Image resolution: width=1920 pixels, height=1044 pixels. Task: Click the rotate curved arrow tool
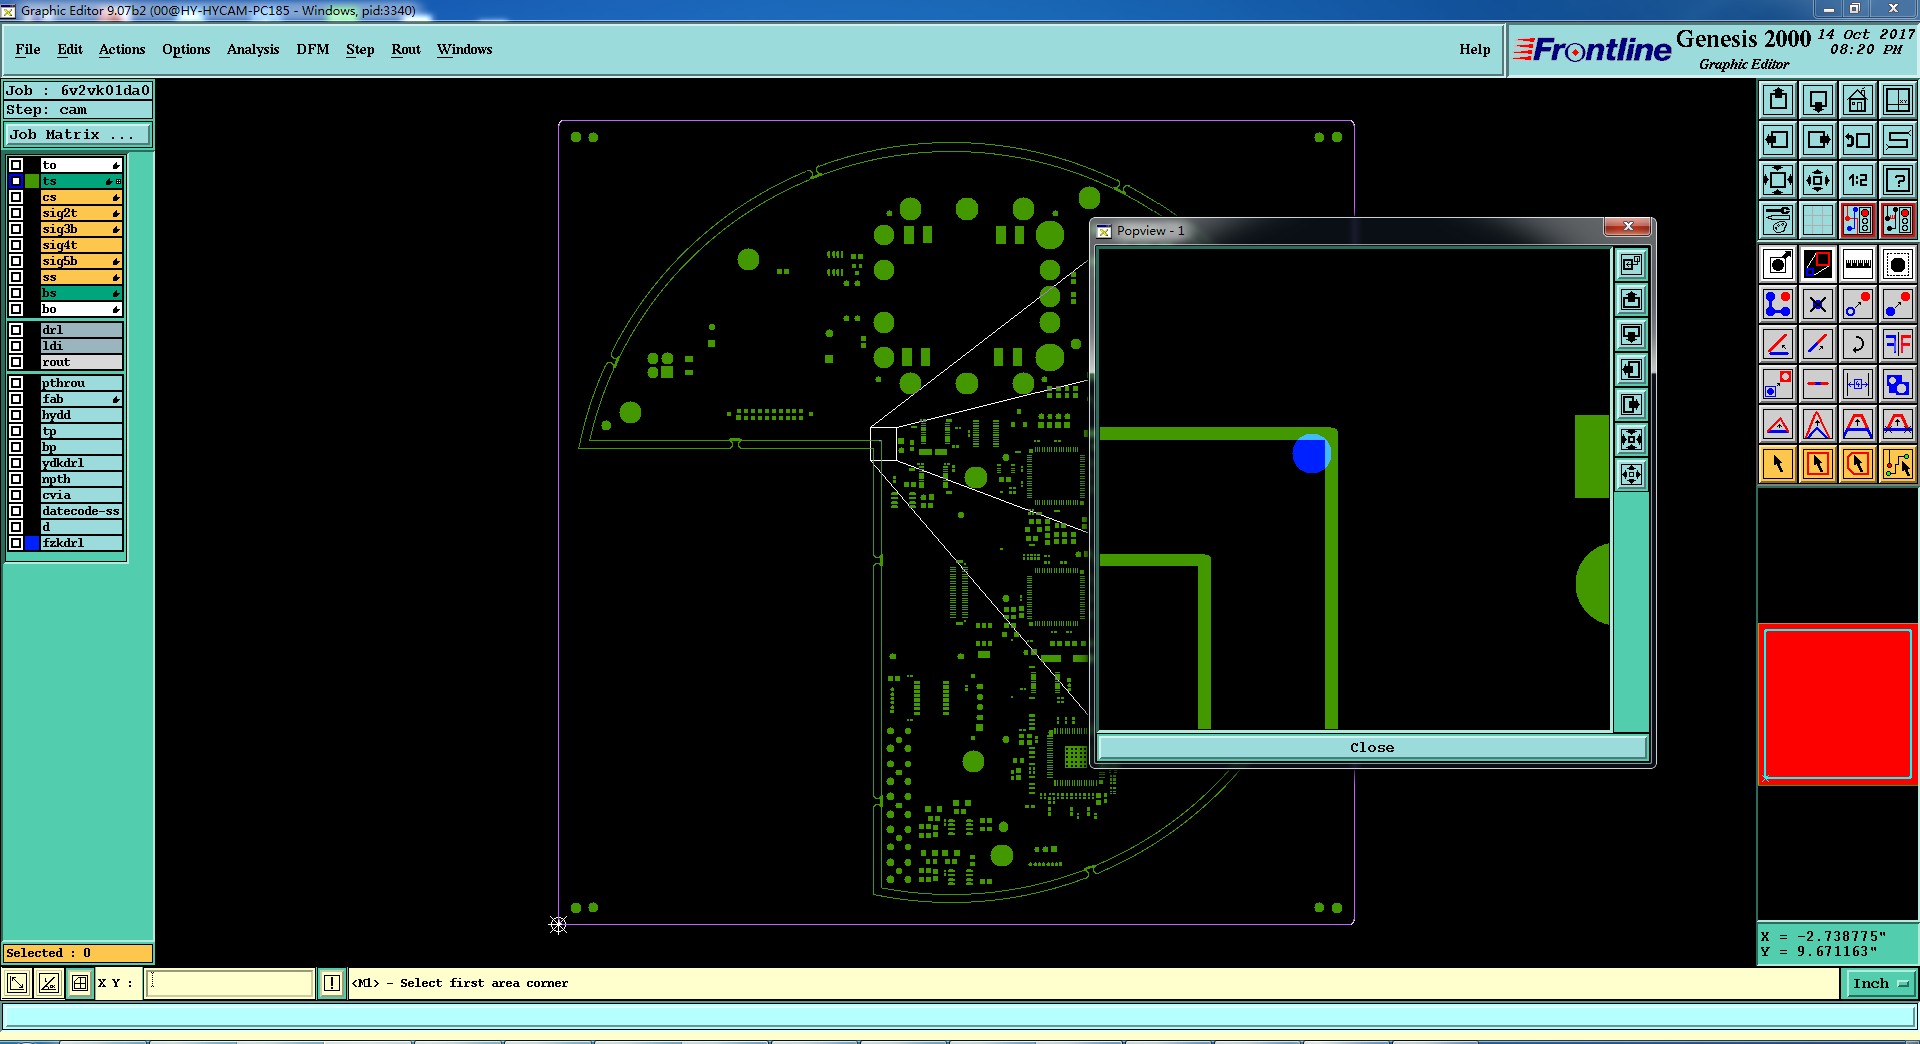(1858, 344)
